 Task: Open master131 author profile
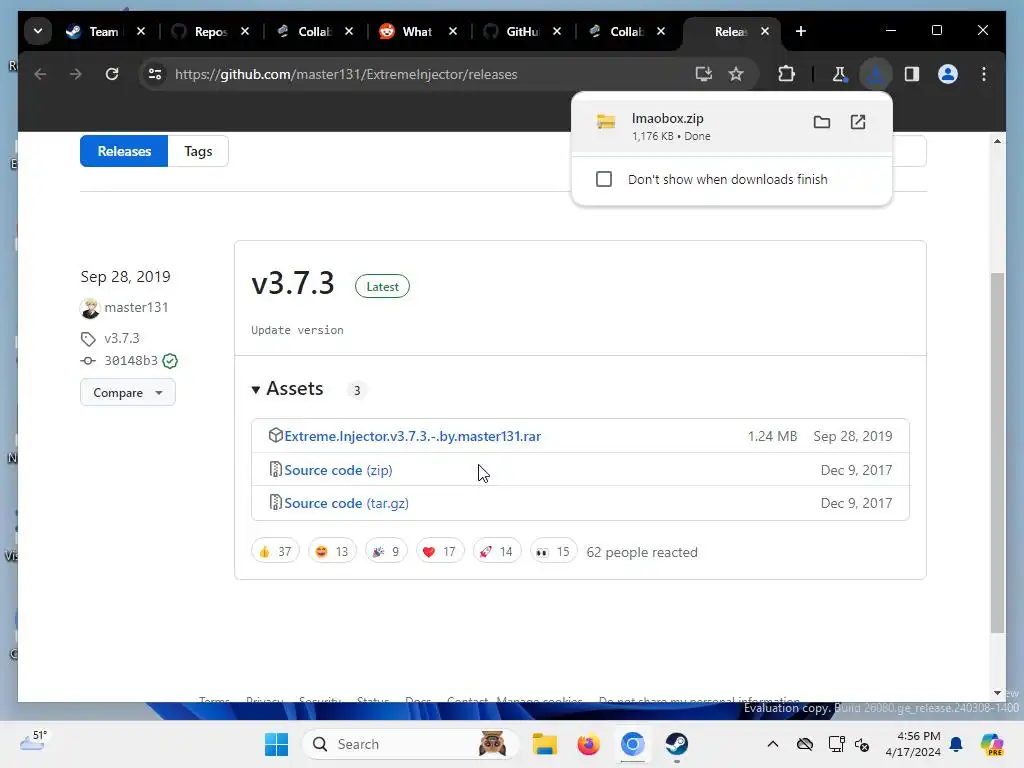pos(136,308)
